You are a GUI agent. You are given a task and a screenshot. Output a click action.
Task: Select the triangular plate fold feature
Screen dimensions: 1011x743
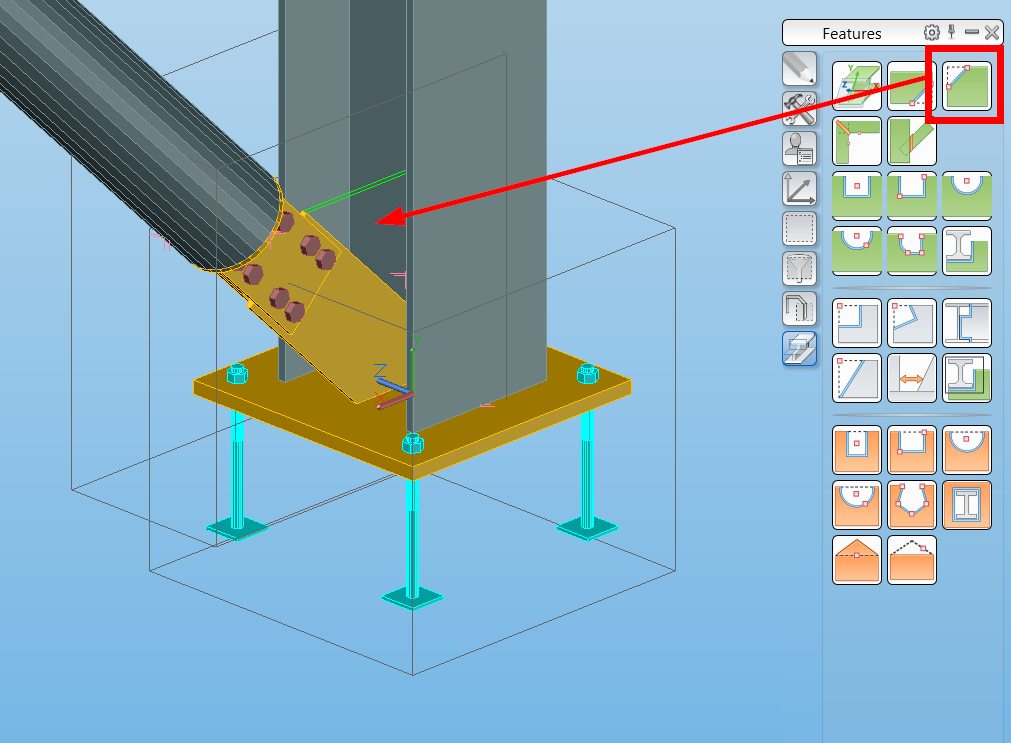pyautogui.click(x=857, y=559)
